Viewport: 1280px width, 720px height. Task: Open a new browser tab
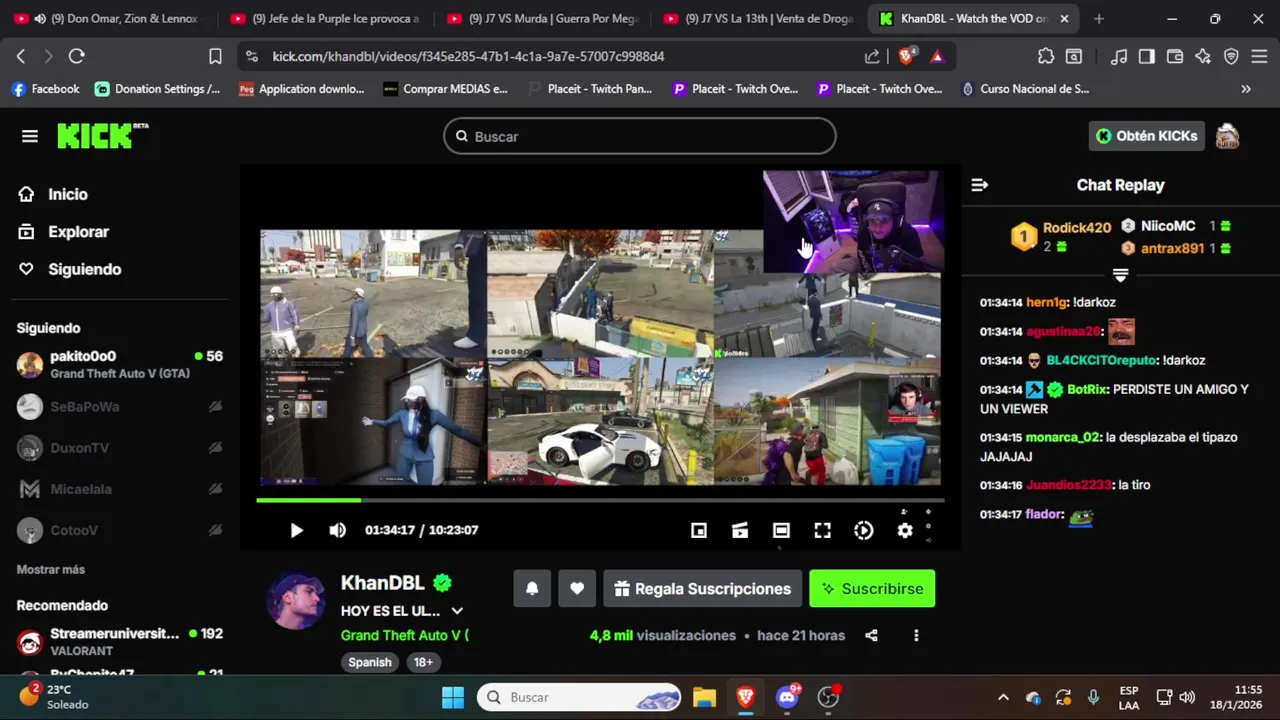(1099, 19)
